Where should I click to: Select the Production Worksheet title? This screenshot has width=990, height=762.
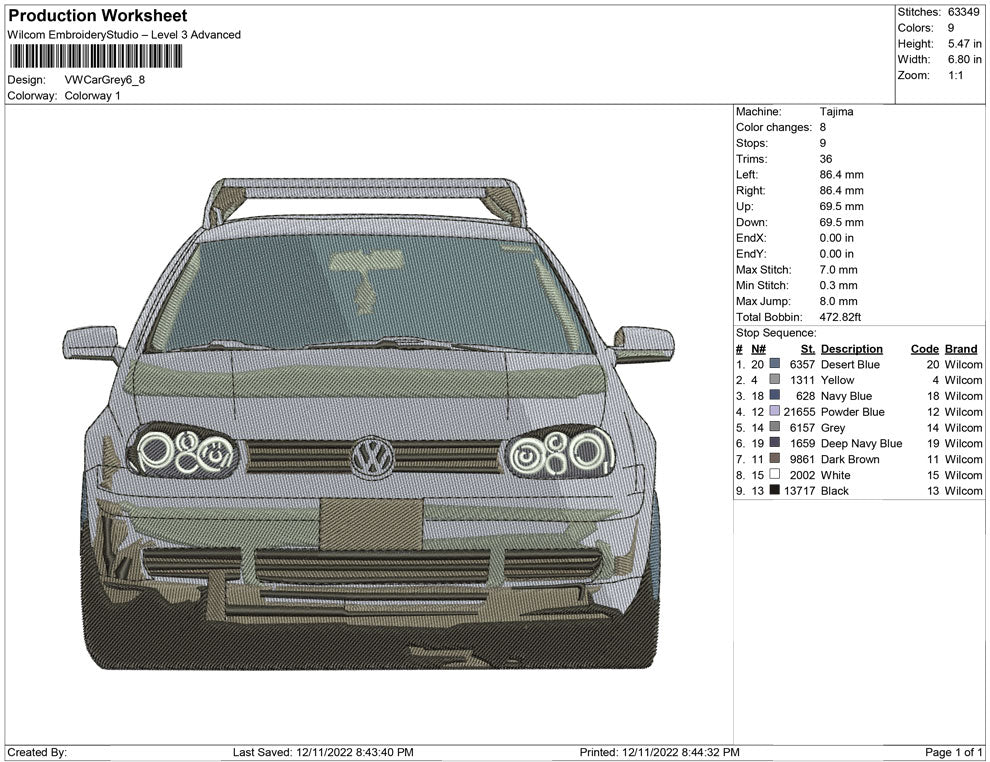point(97,16)
